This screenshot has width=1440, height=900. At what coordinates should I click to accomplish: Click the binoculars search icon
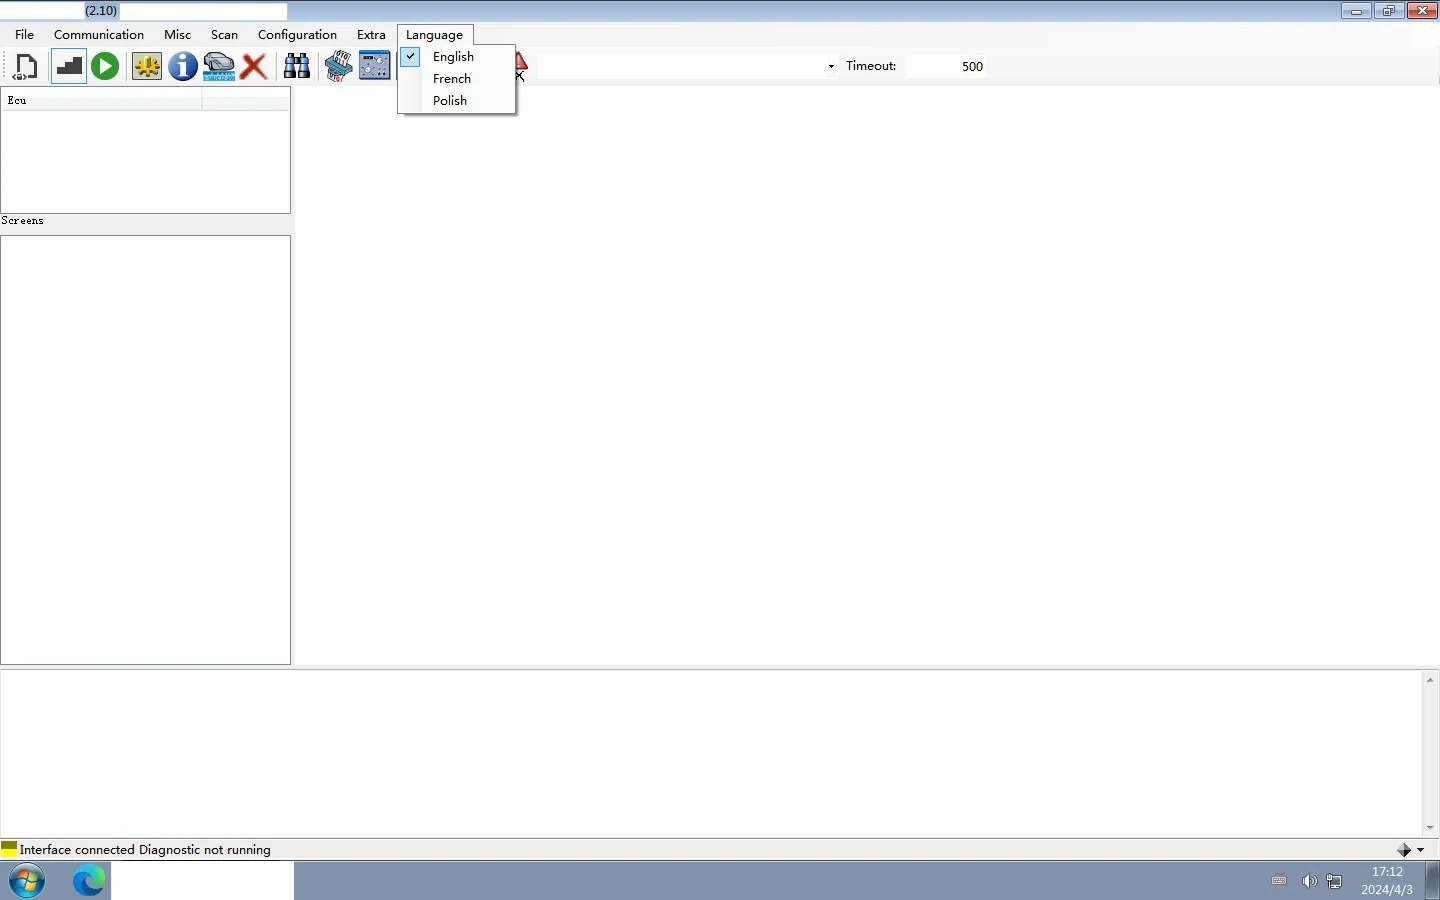(297, 67)
